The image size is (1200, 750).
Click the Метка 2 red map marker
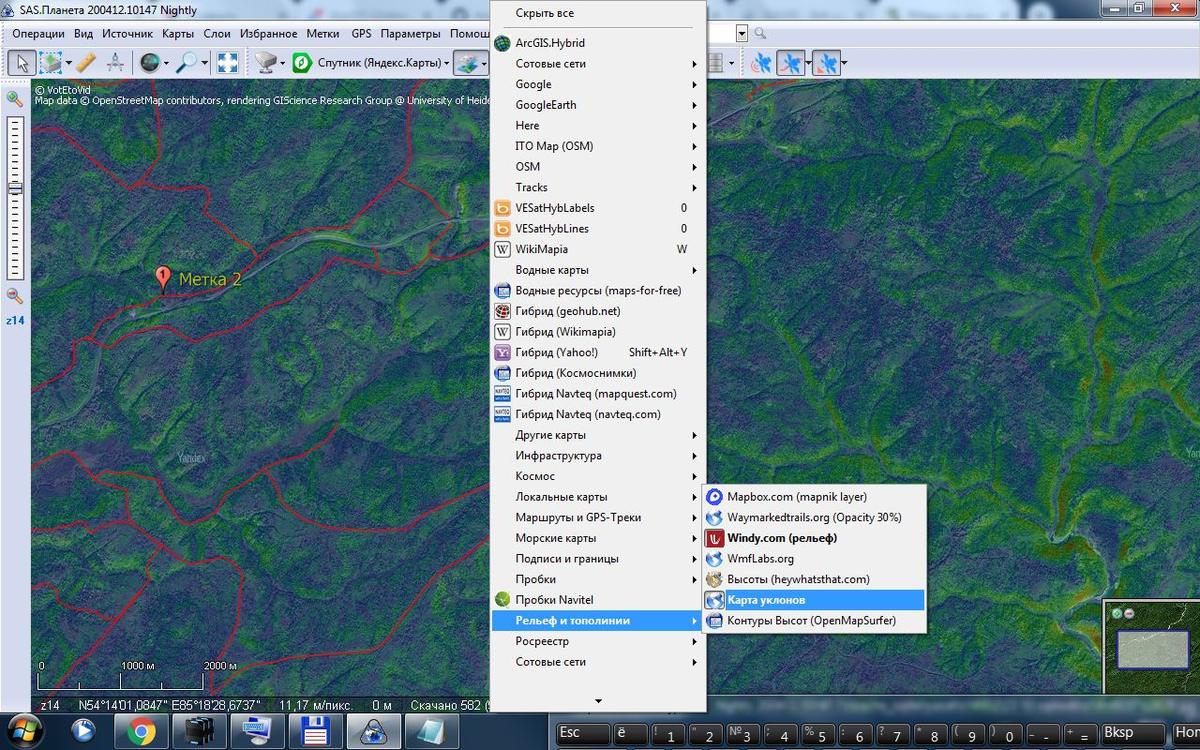coord(163,278)
